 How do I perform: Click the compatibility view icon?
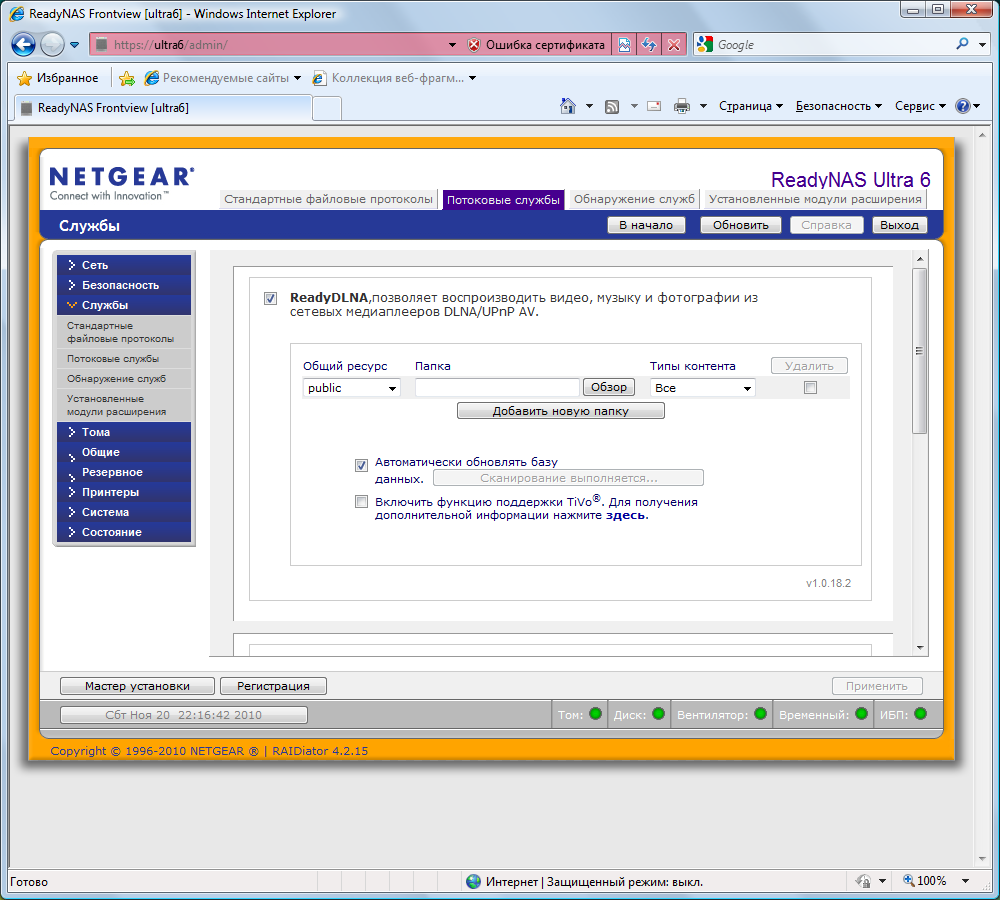(x=624, y=45)
